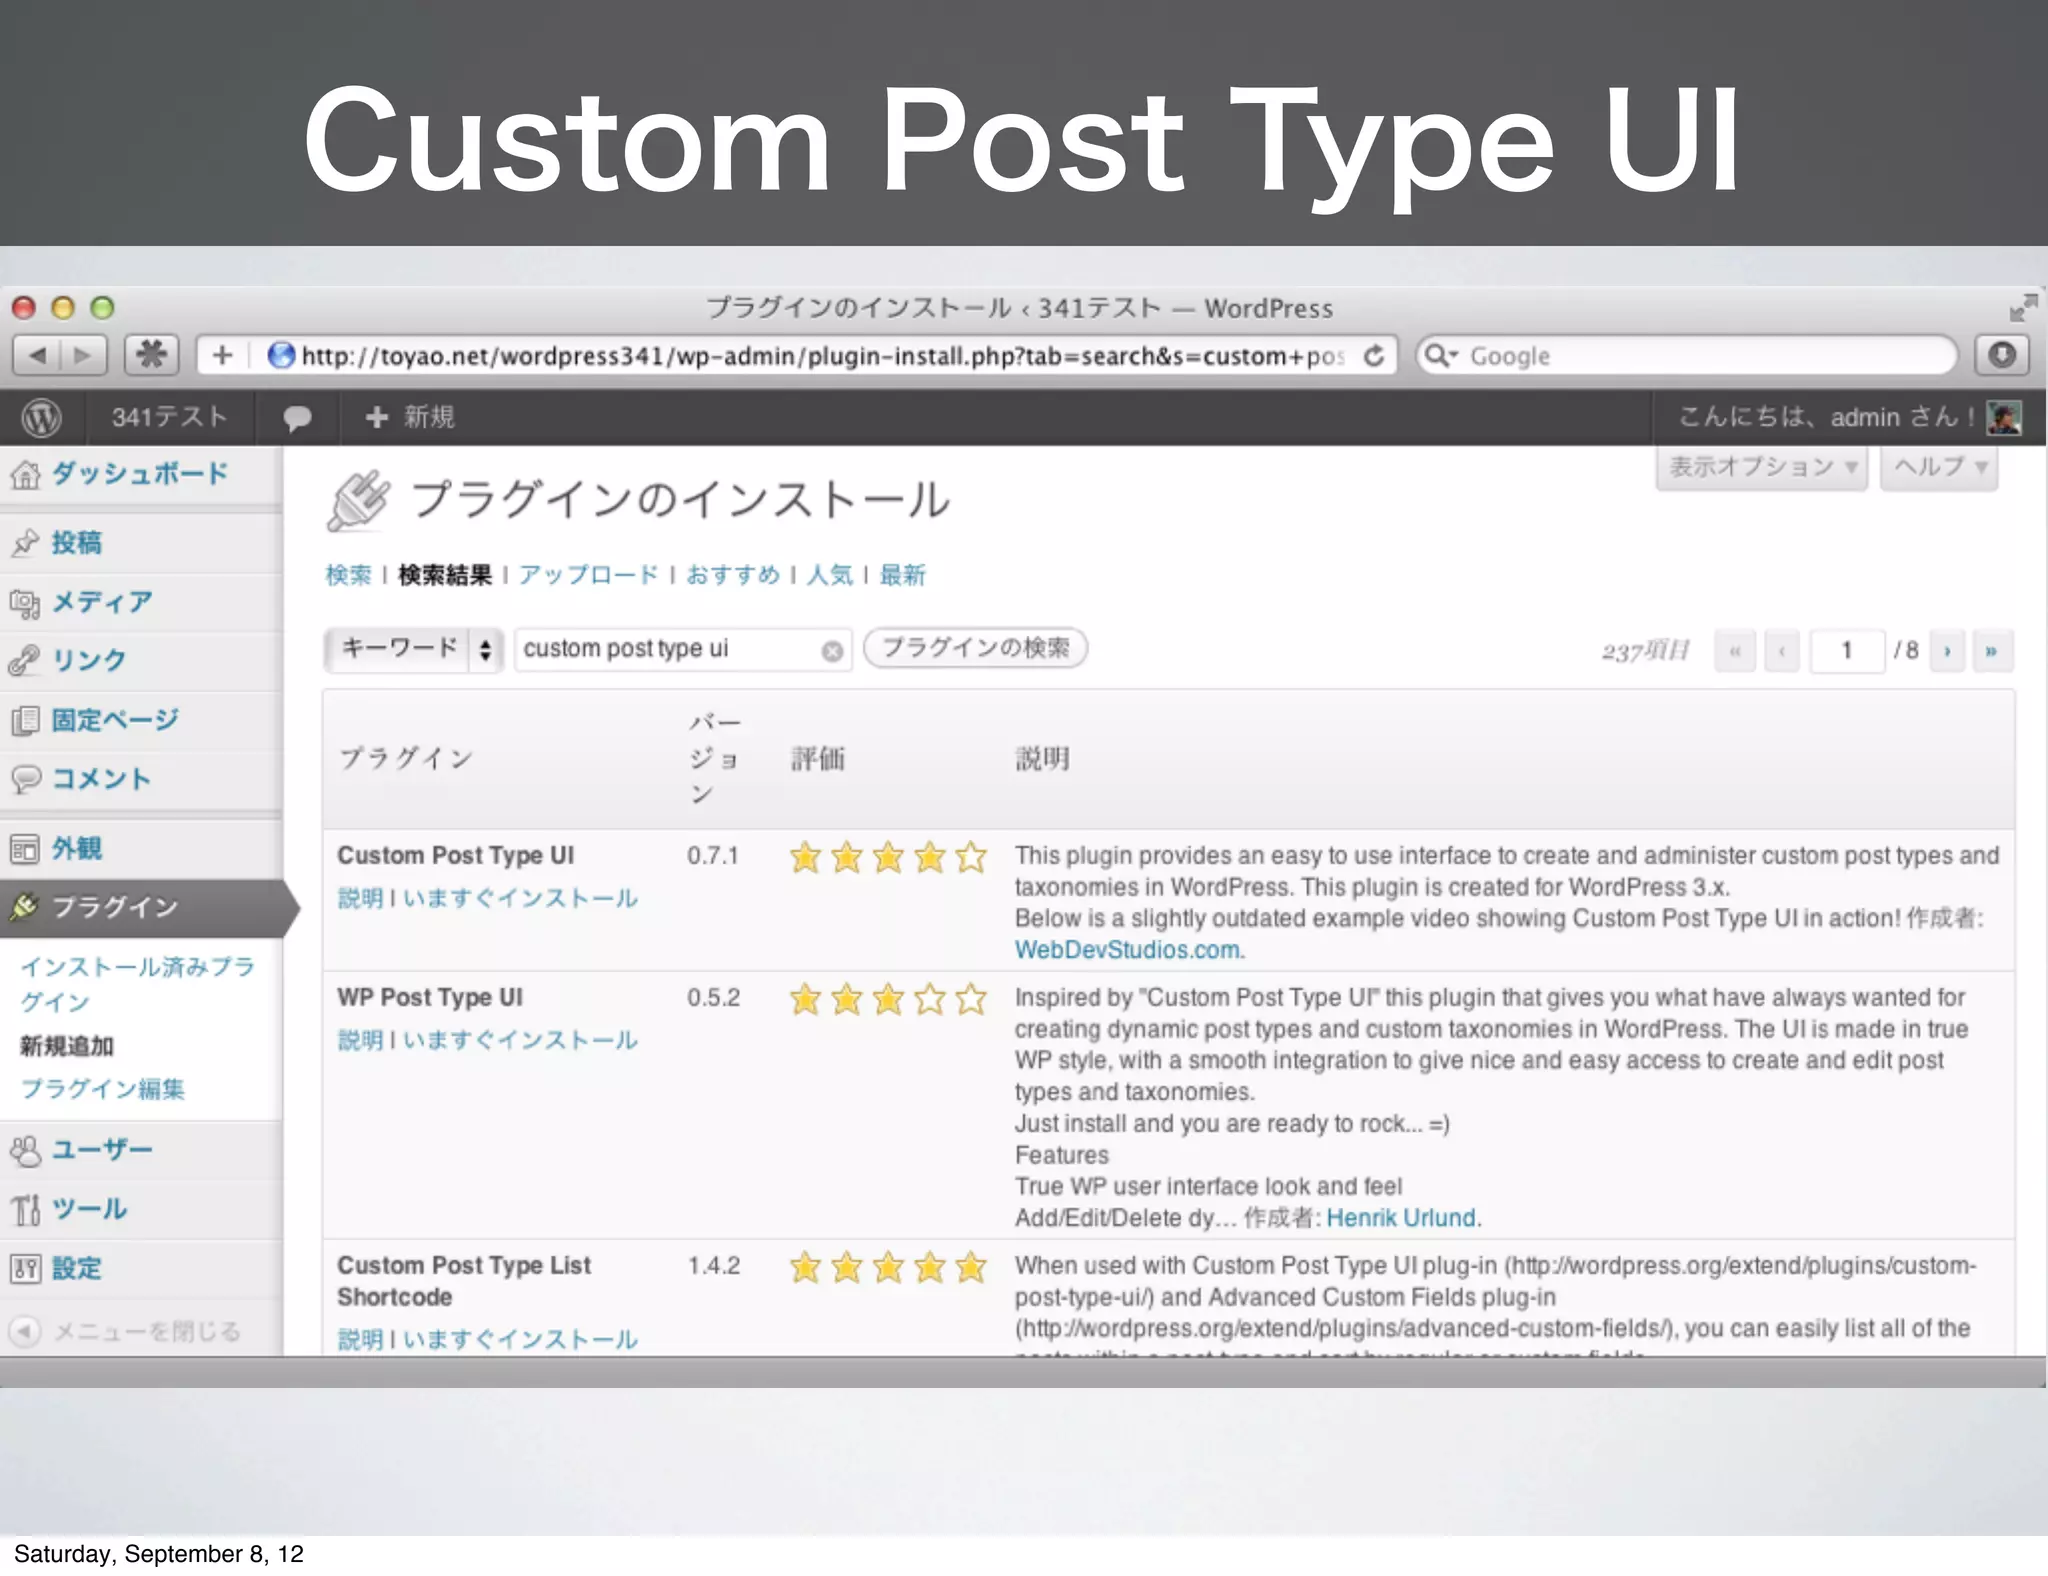
Task: Click the プラグイン column header
Action: click(x=406, y=759)
